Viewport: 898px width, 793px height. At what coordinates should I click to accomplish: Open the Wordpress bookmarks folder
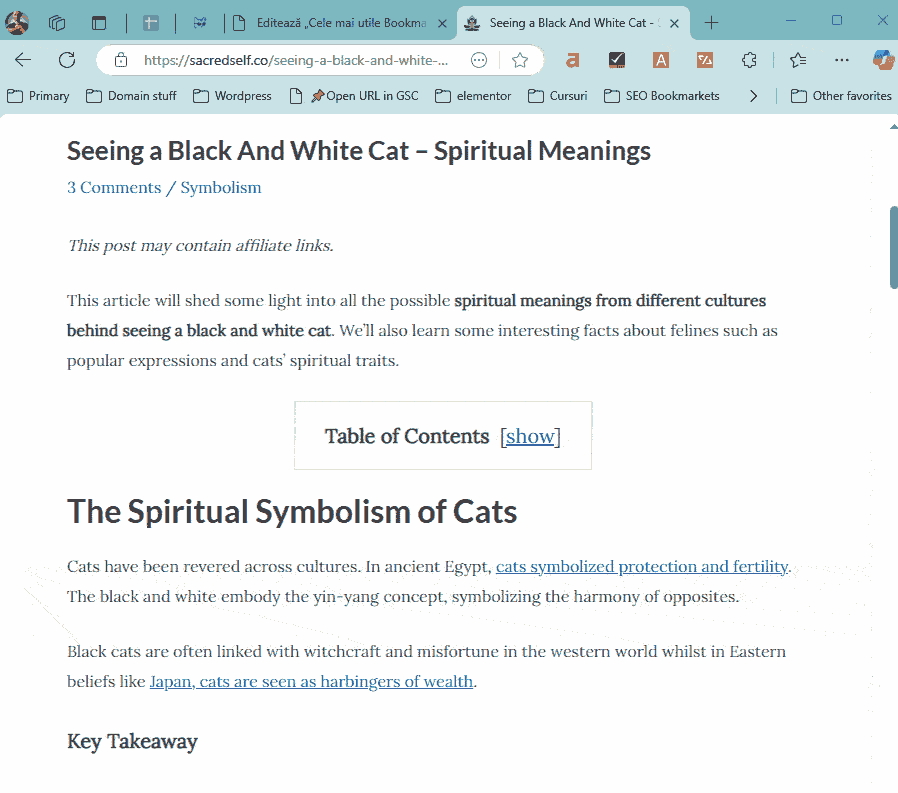coord(232,96)
